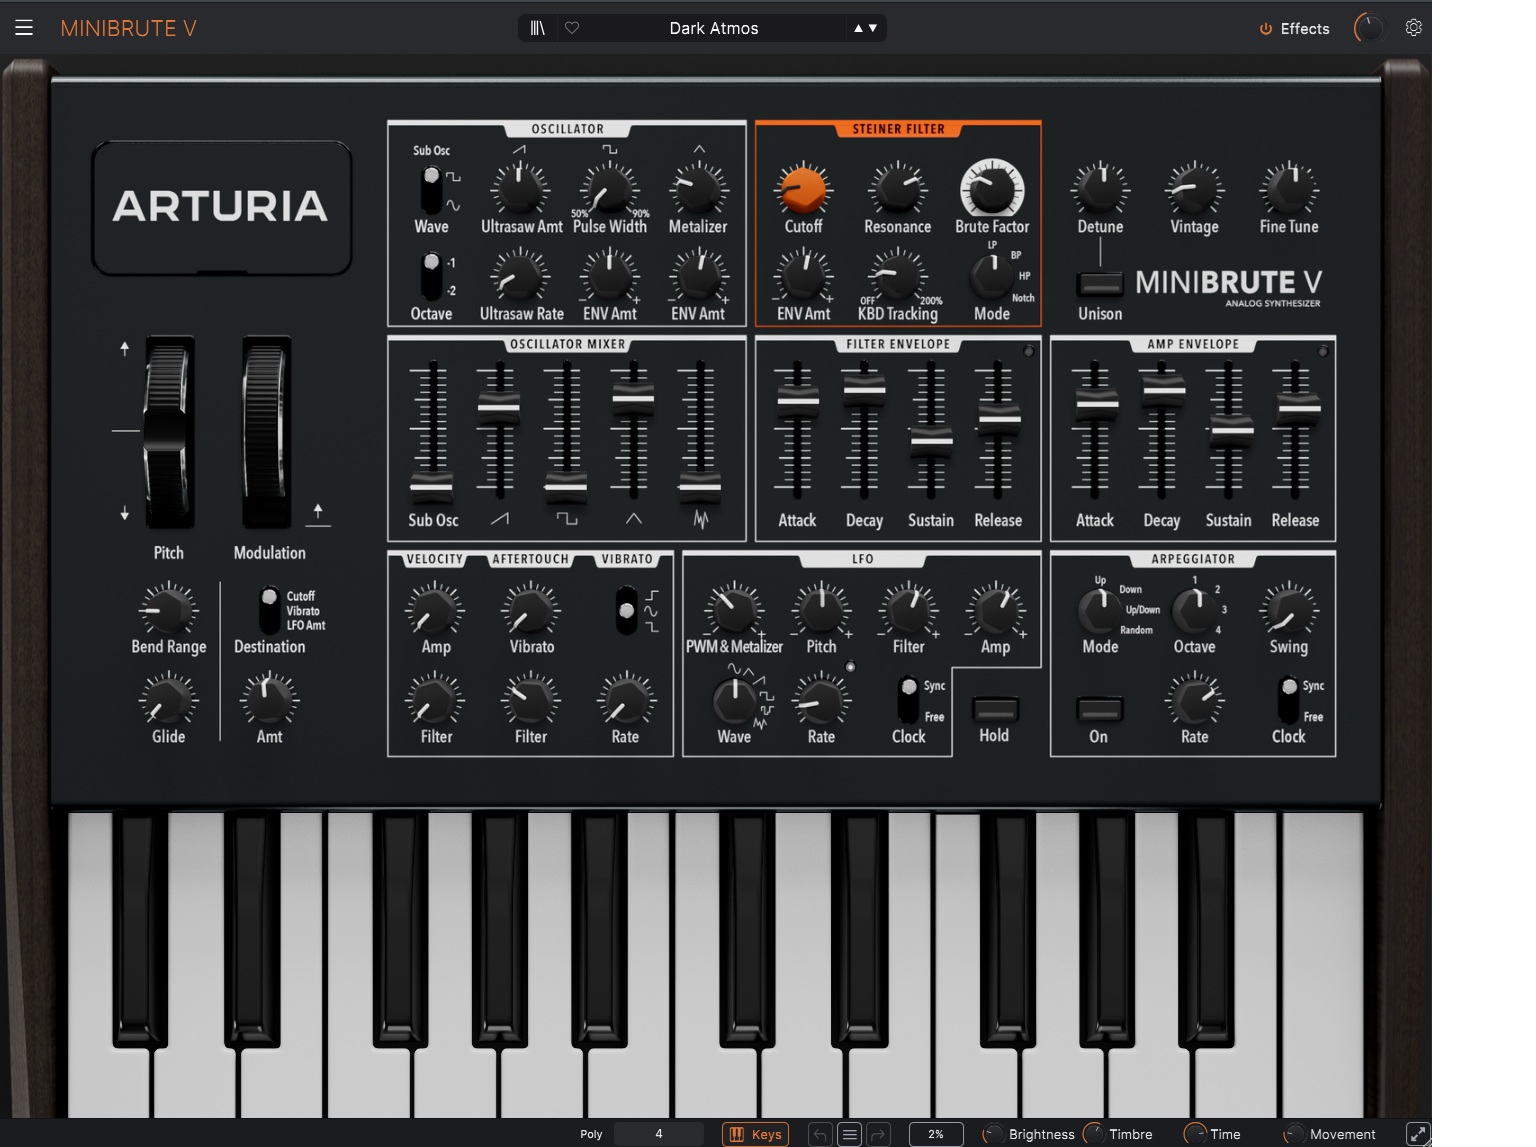Click the Dark Atmos preset name
Screen dimensions: 1536x1147
[714, 28]
